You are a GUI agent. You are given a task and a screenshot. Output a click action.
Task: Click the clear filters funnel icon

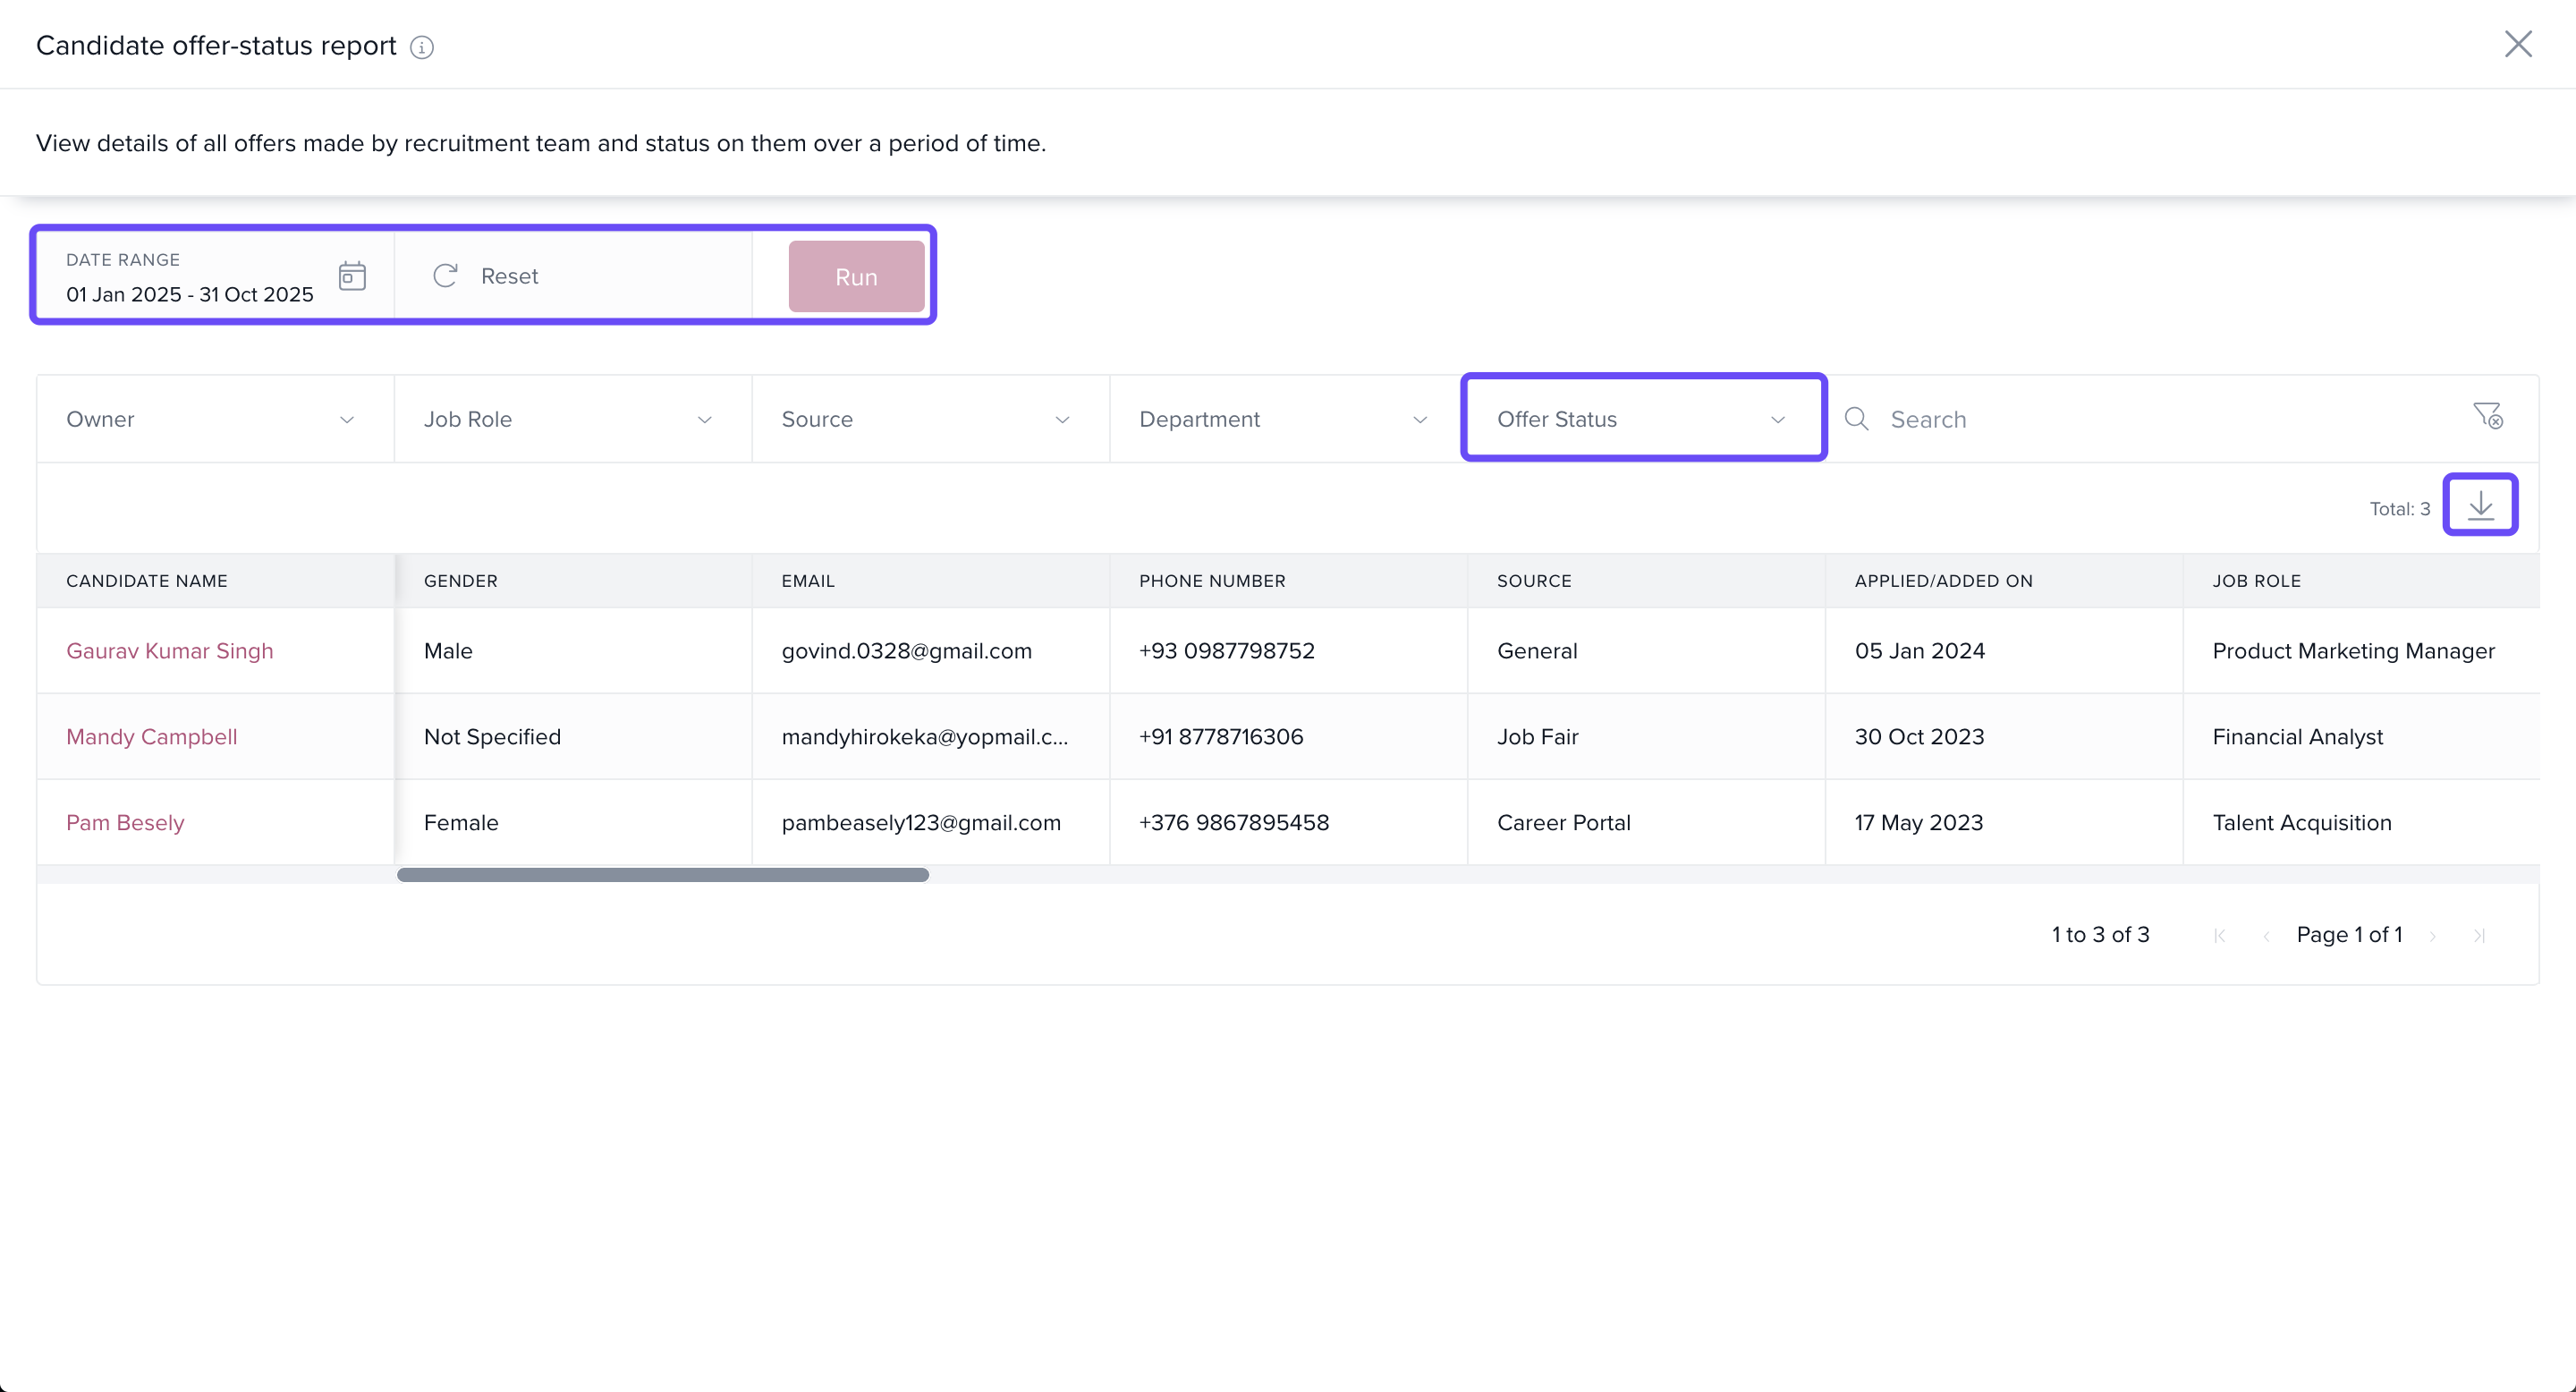[2488, 415]
